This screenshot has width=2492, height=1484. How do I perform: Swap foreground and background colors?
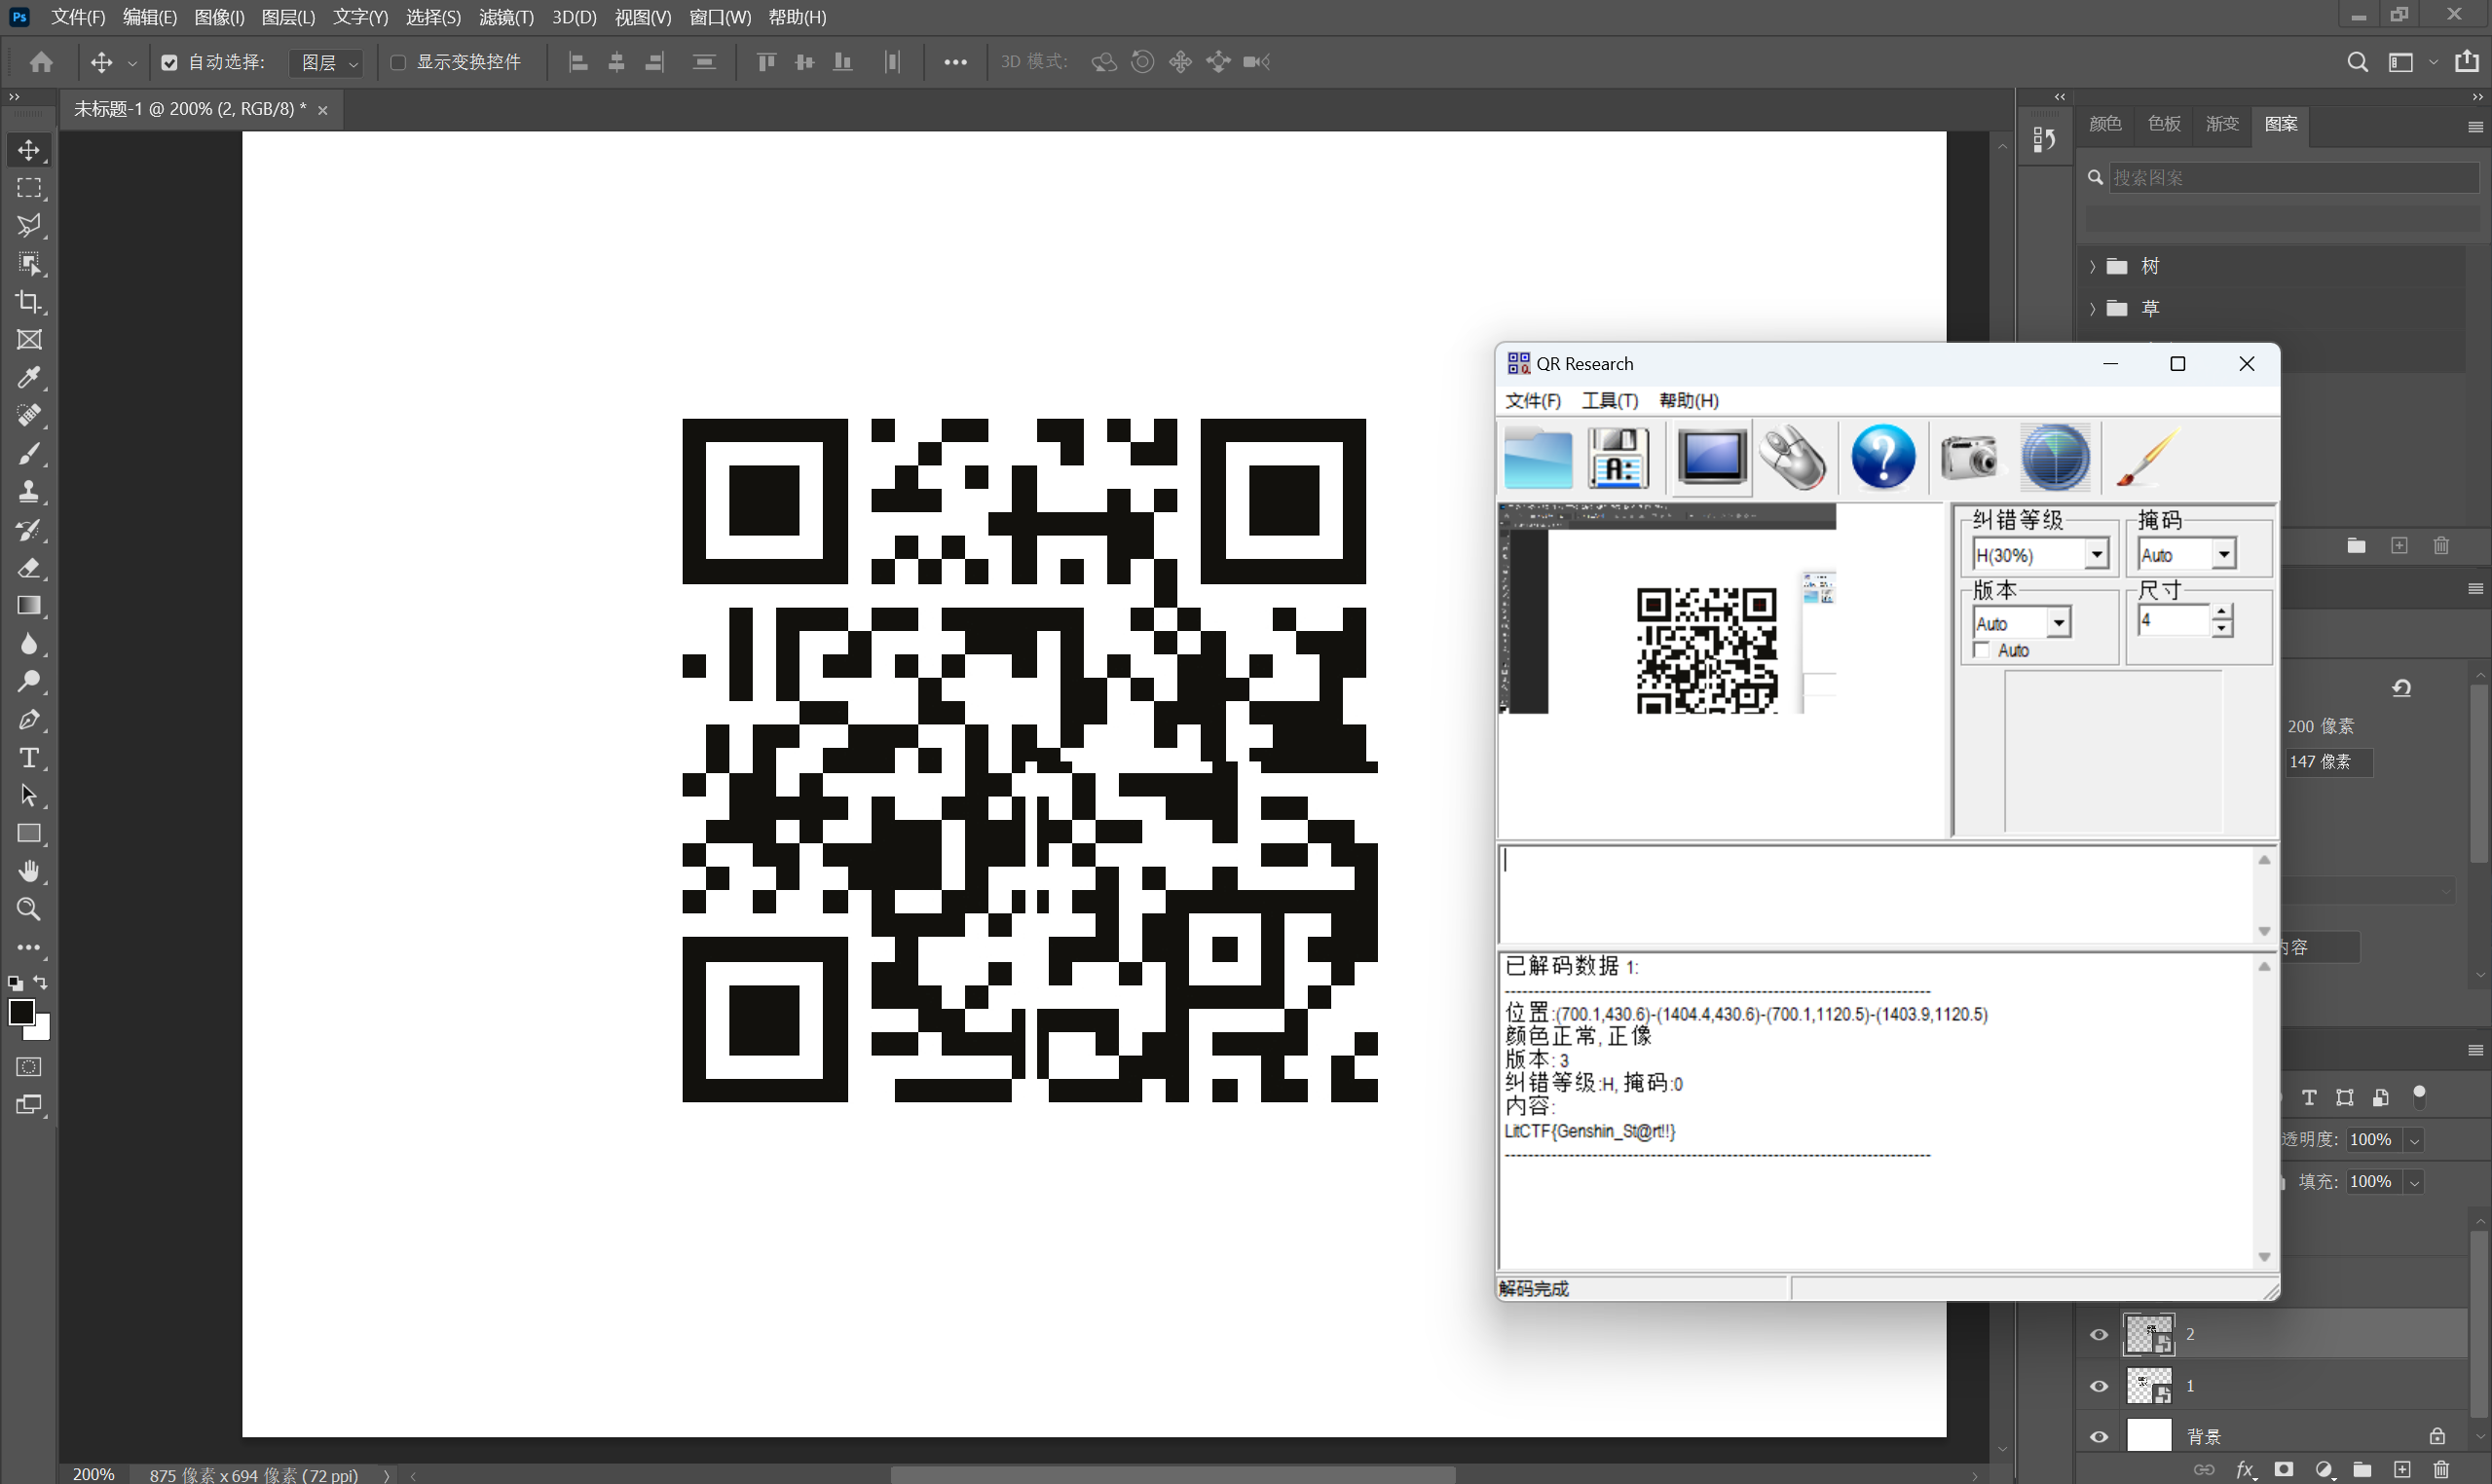[41, 983]
